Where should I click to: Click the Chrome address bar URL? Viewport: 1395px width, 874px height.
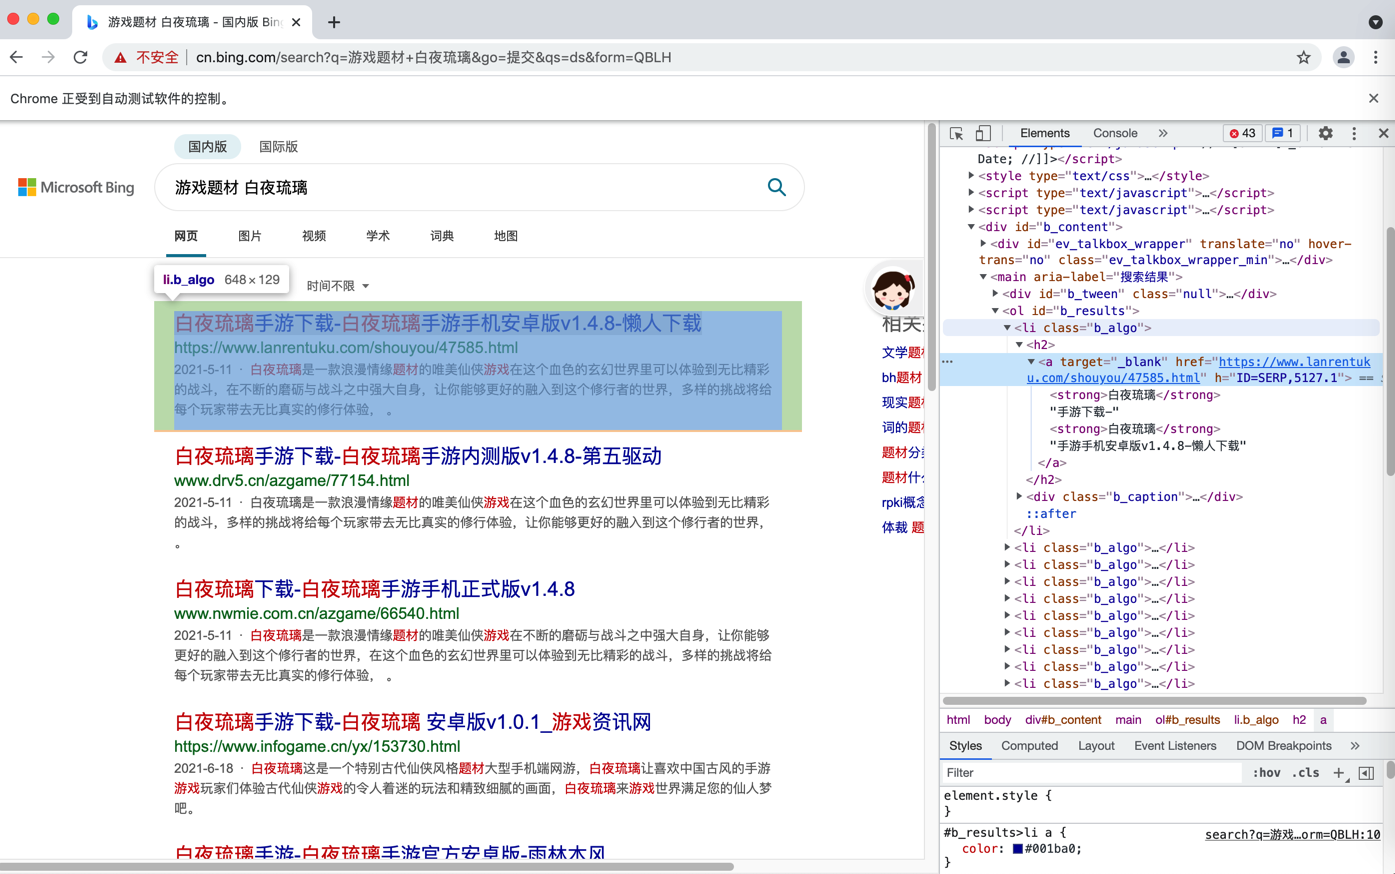433,57
